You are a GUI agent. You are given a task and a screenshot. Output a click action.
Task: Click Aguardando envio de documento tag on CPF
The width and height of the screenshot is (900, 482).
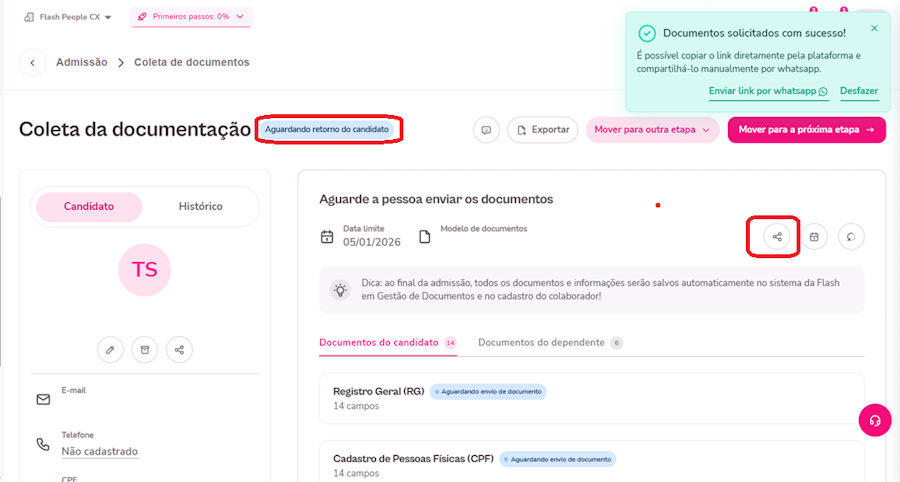[x=557, y=460]
